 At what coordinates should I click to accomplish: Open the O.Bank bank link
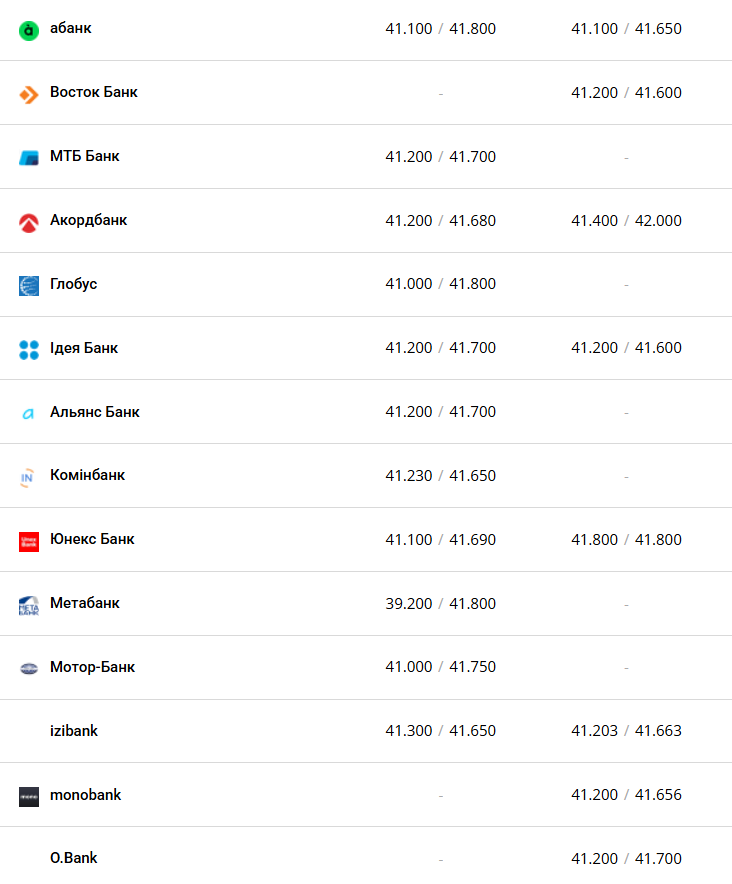click(x=74, y=858)
